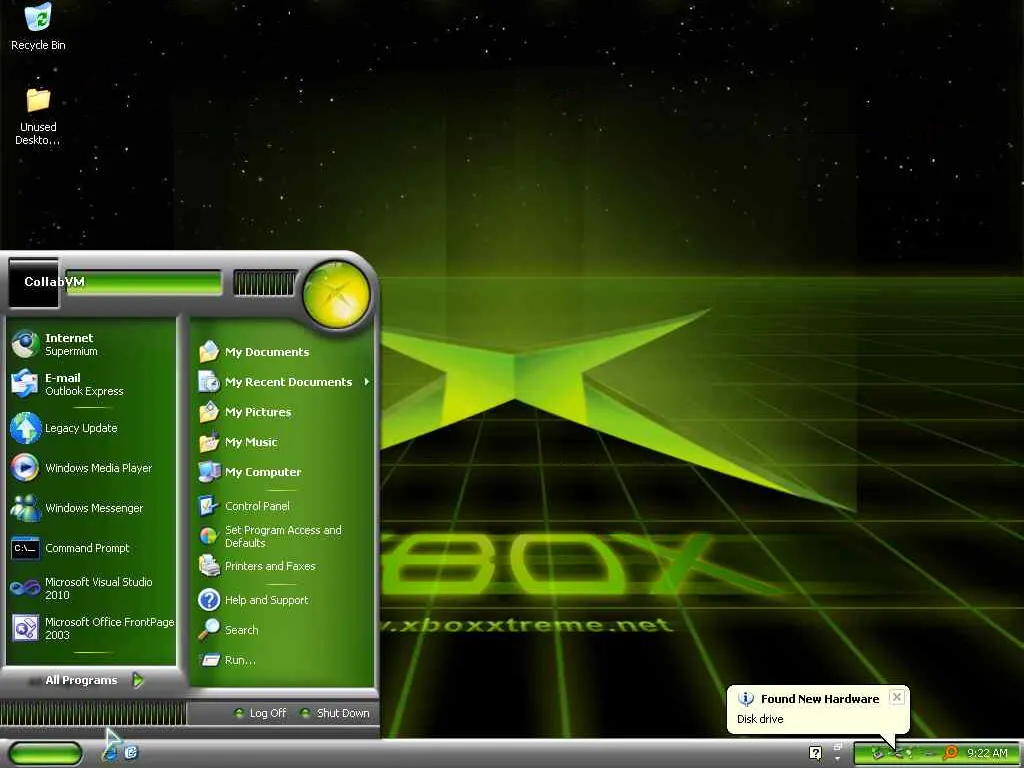Click the Shut Down button
The width and height of the screenshot is (1024, 768).
[x=334, y=713]
